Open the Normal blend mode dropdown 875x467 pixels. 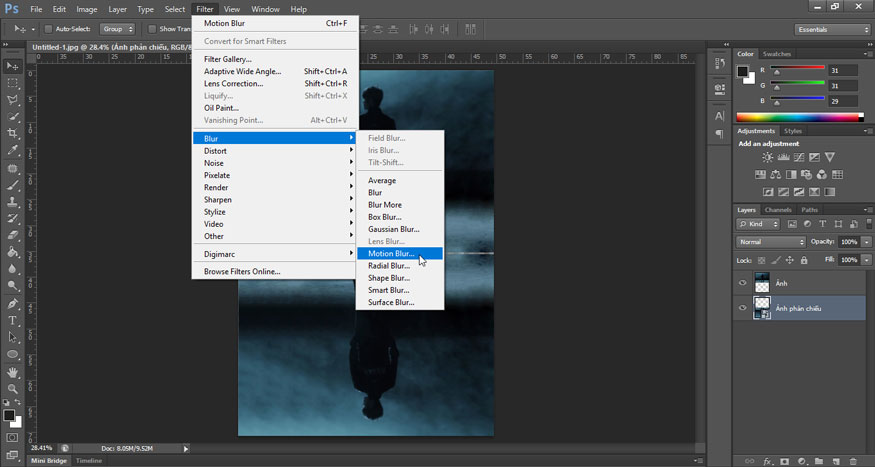771,242
